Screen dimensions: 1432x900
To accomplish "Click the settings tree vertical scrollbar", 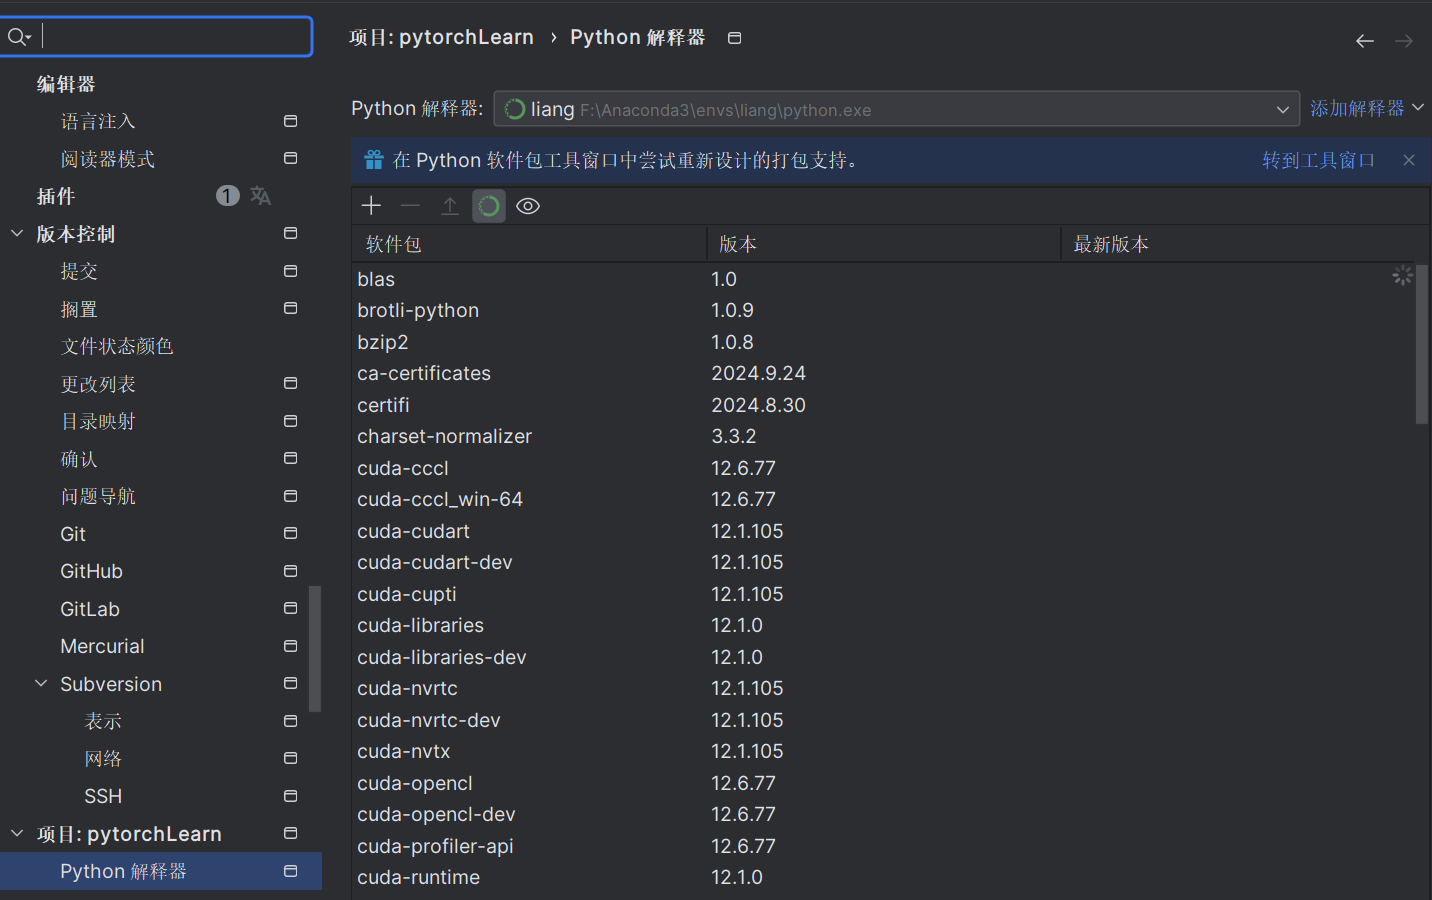I will (315, 648).
